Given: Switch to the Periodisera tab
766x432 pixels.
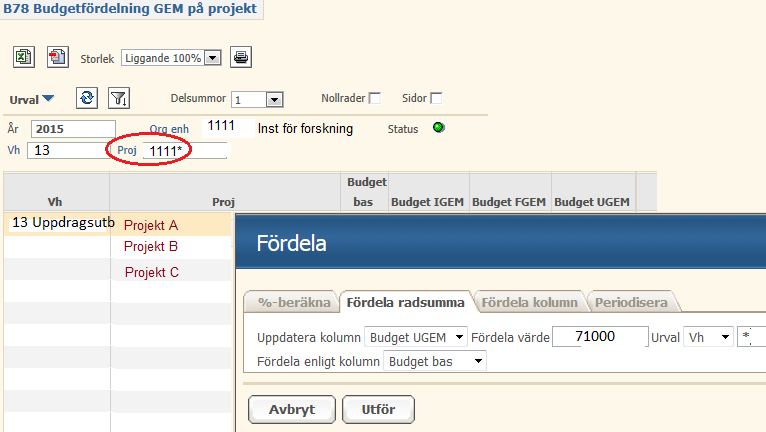Looking at the screenshot, I should coord(631,302).
